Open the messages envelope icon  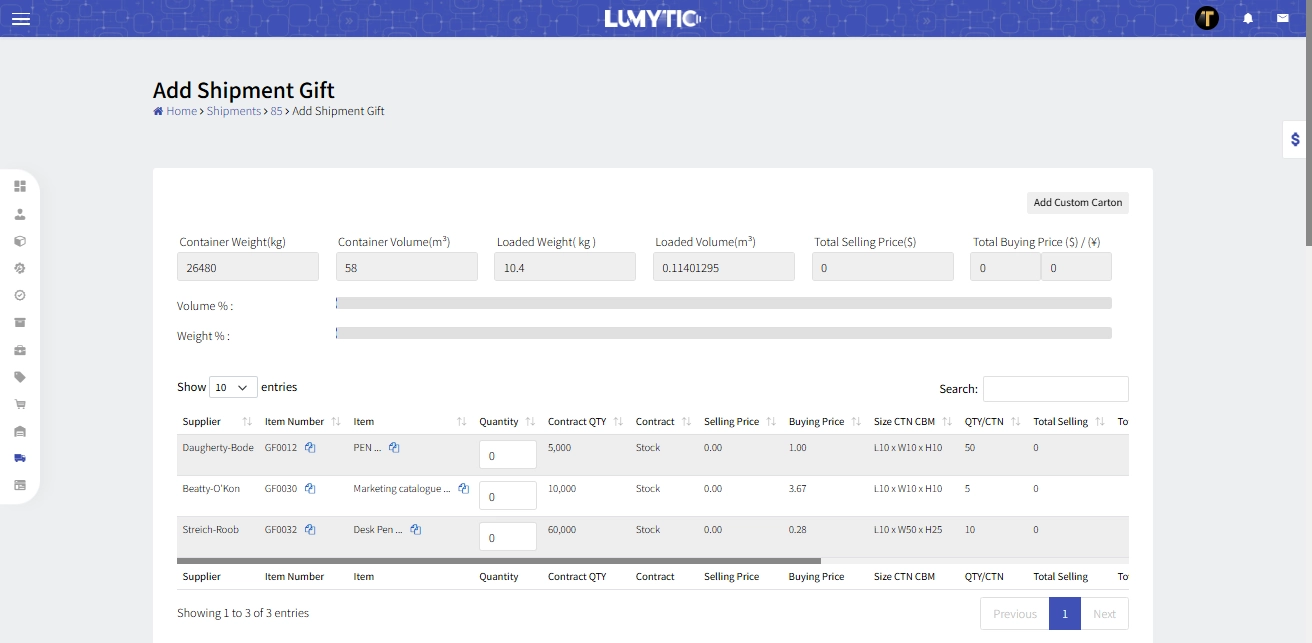(1282, 18)
